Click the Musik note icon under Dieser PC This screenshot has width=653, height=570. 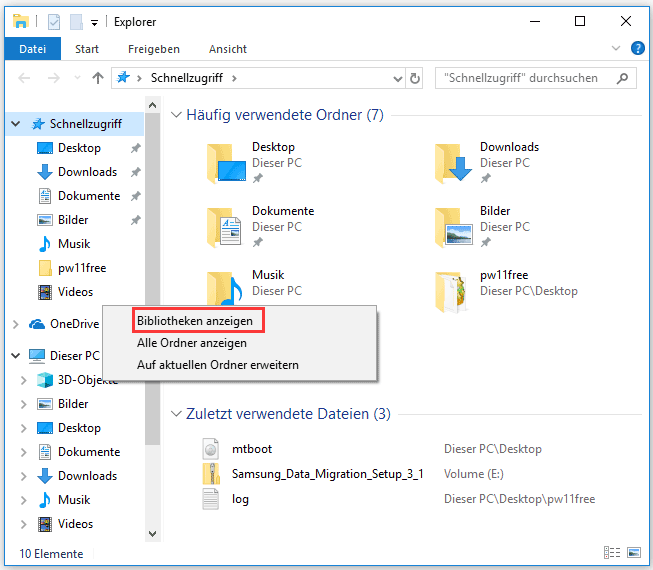click(x=45, y=500)
